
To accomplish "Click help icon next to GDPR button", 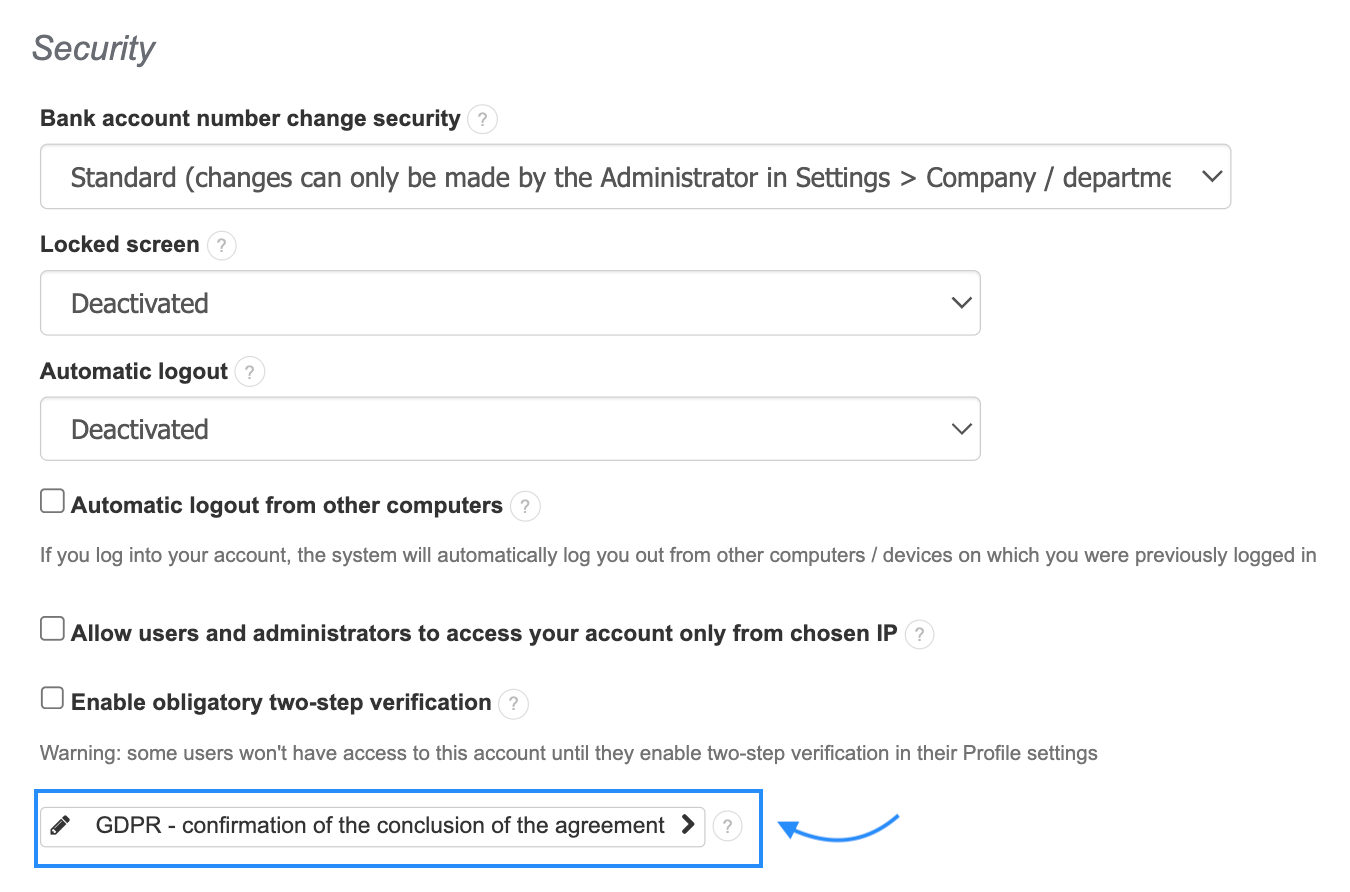I will pyautogui.click(x=728, y=827).
